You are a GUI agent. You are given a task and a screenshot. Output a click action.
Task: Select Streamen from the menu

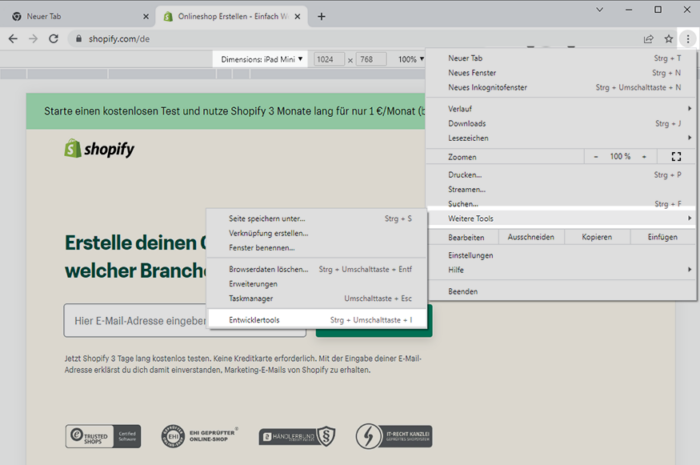(x=562, y=190)
